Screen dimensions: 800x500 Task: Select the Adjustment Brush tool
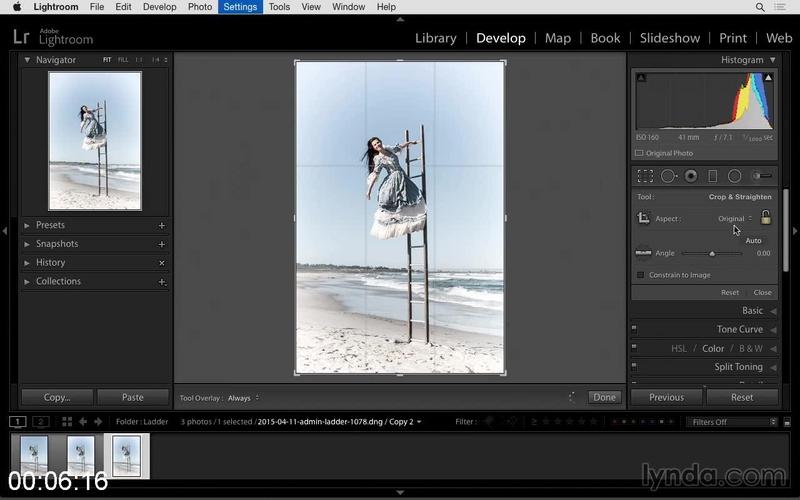coord(762,176)
